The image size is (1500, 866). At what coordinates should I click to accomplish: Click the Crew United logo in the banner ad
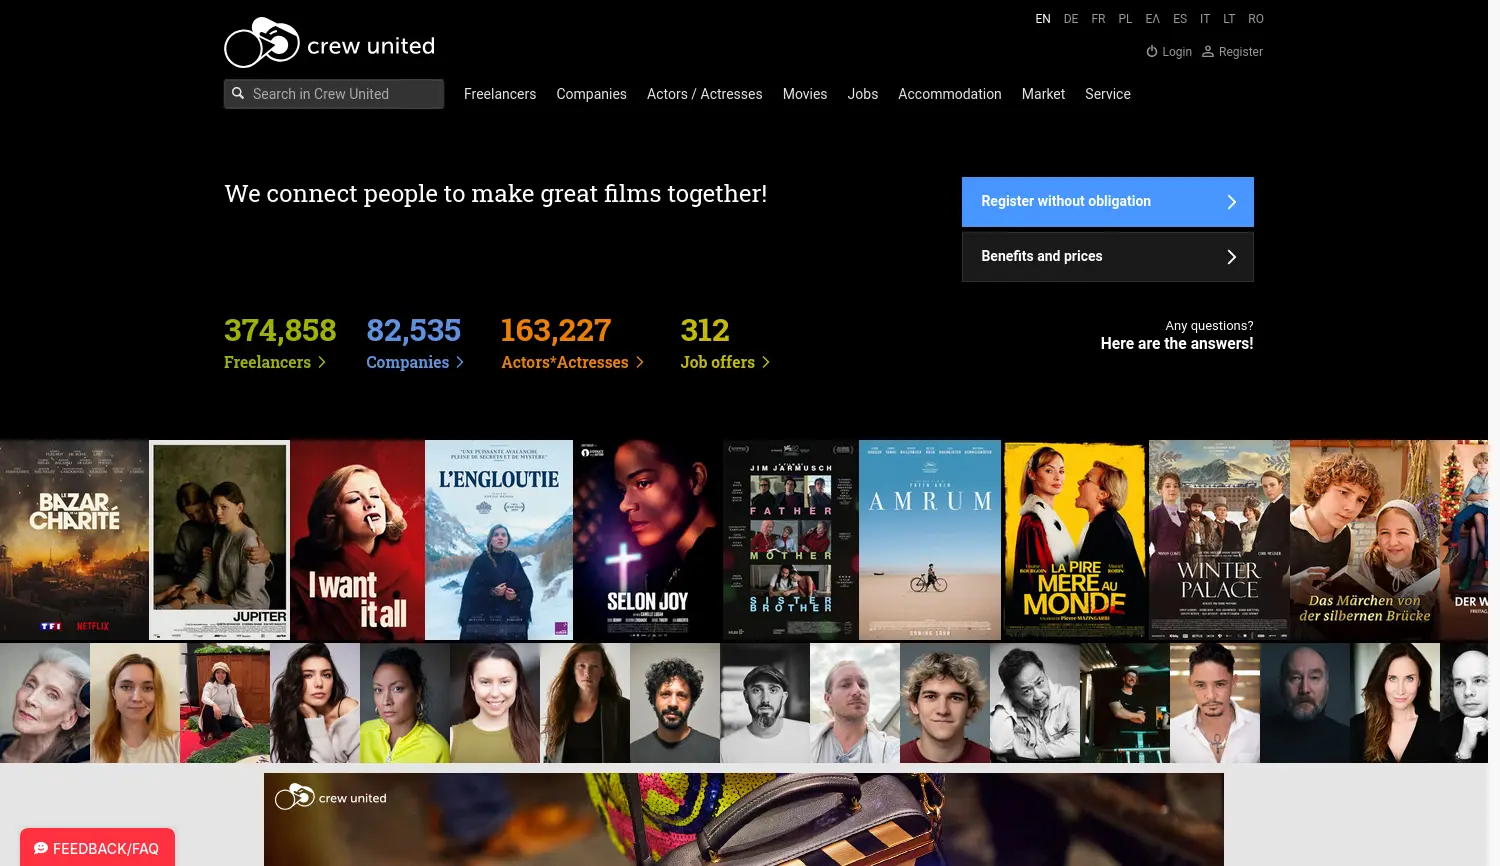point(330,797)
